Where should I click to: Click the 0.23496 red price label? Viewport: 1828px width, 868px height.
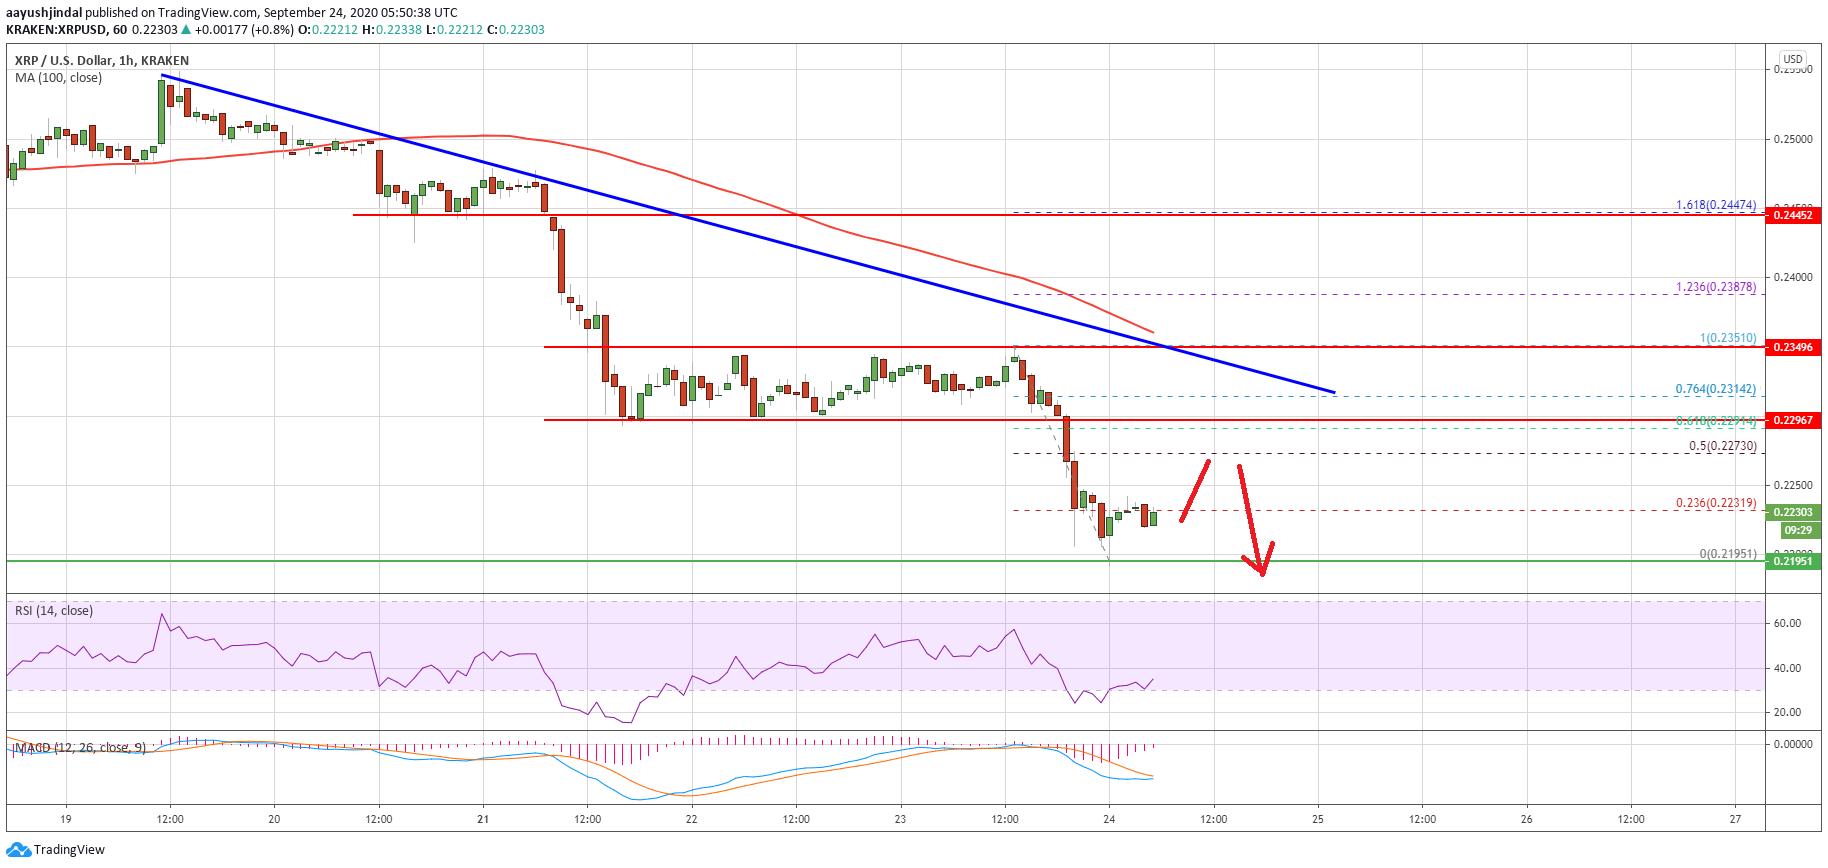[x=1793, y=347]
